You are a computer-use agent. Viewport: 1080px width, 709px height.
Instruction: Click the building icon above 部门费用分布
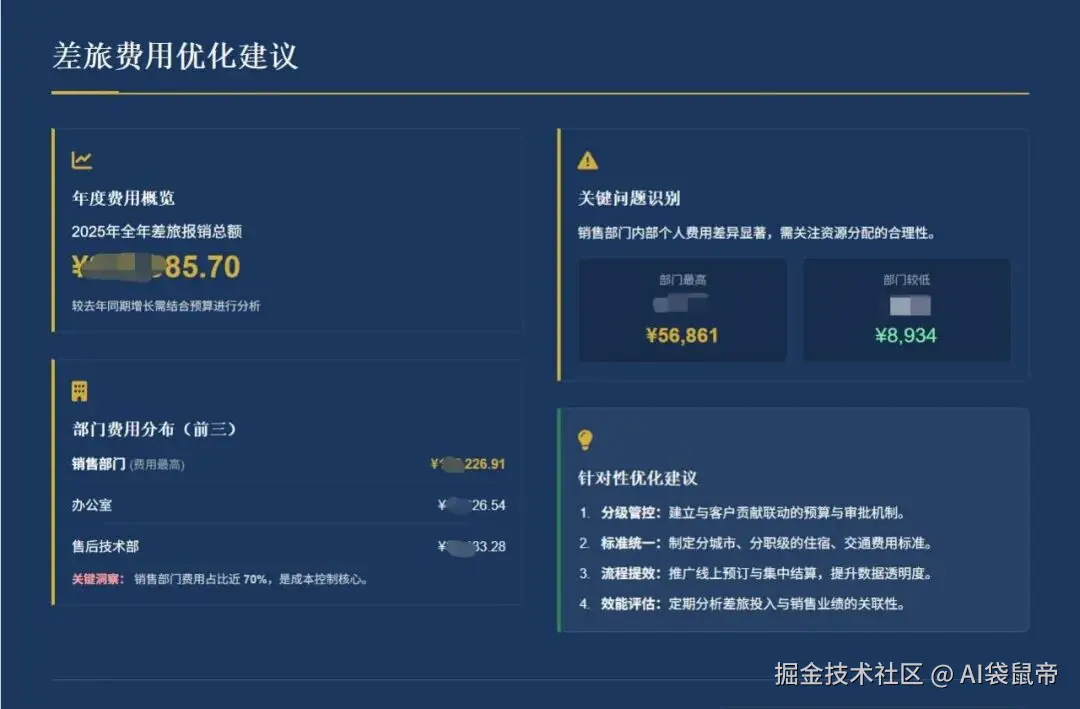pos(78,390)
